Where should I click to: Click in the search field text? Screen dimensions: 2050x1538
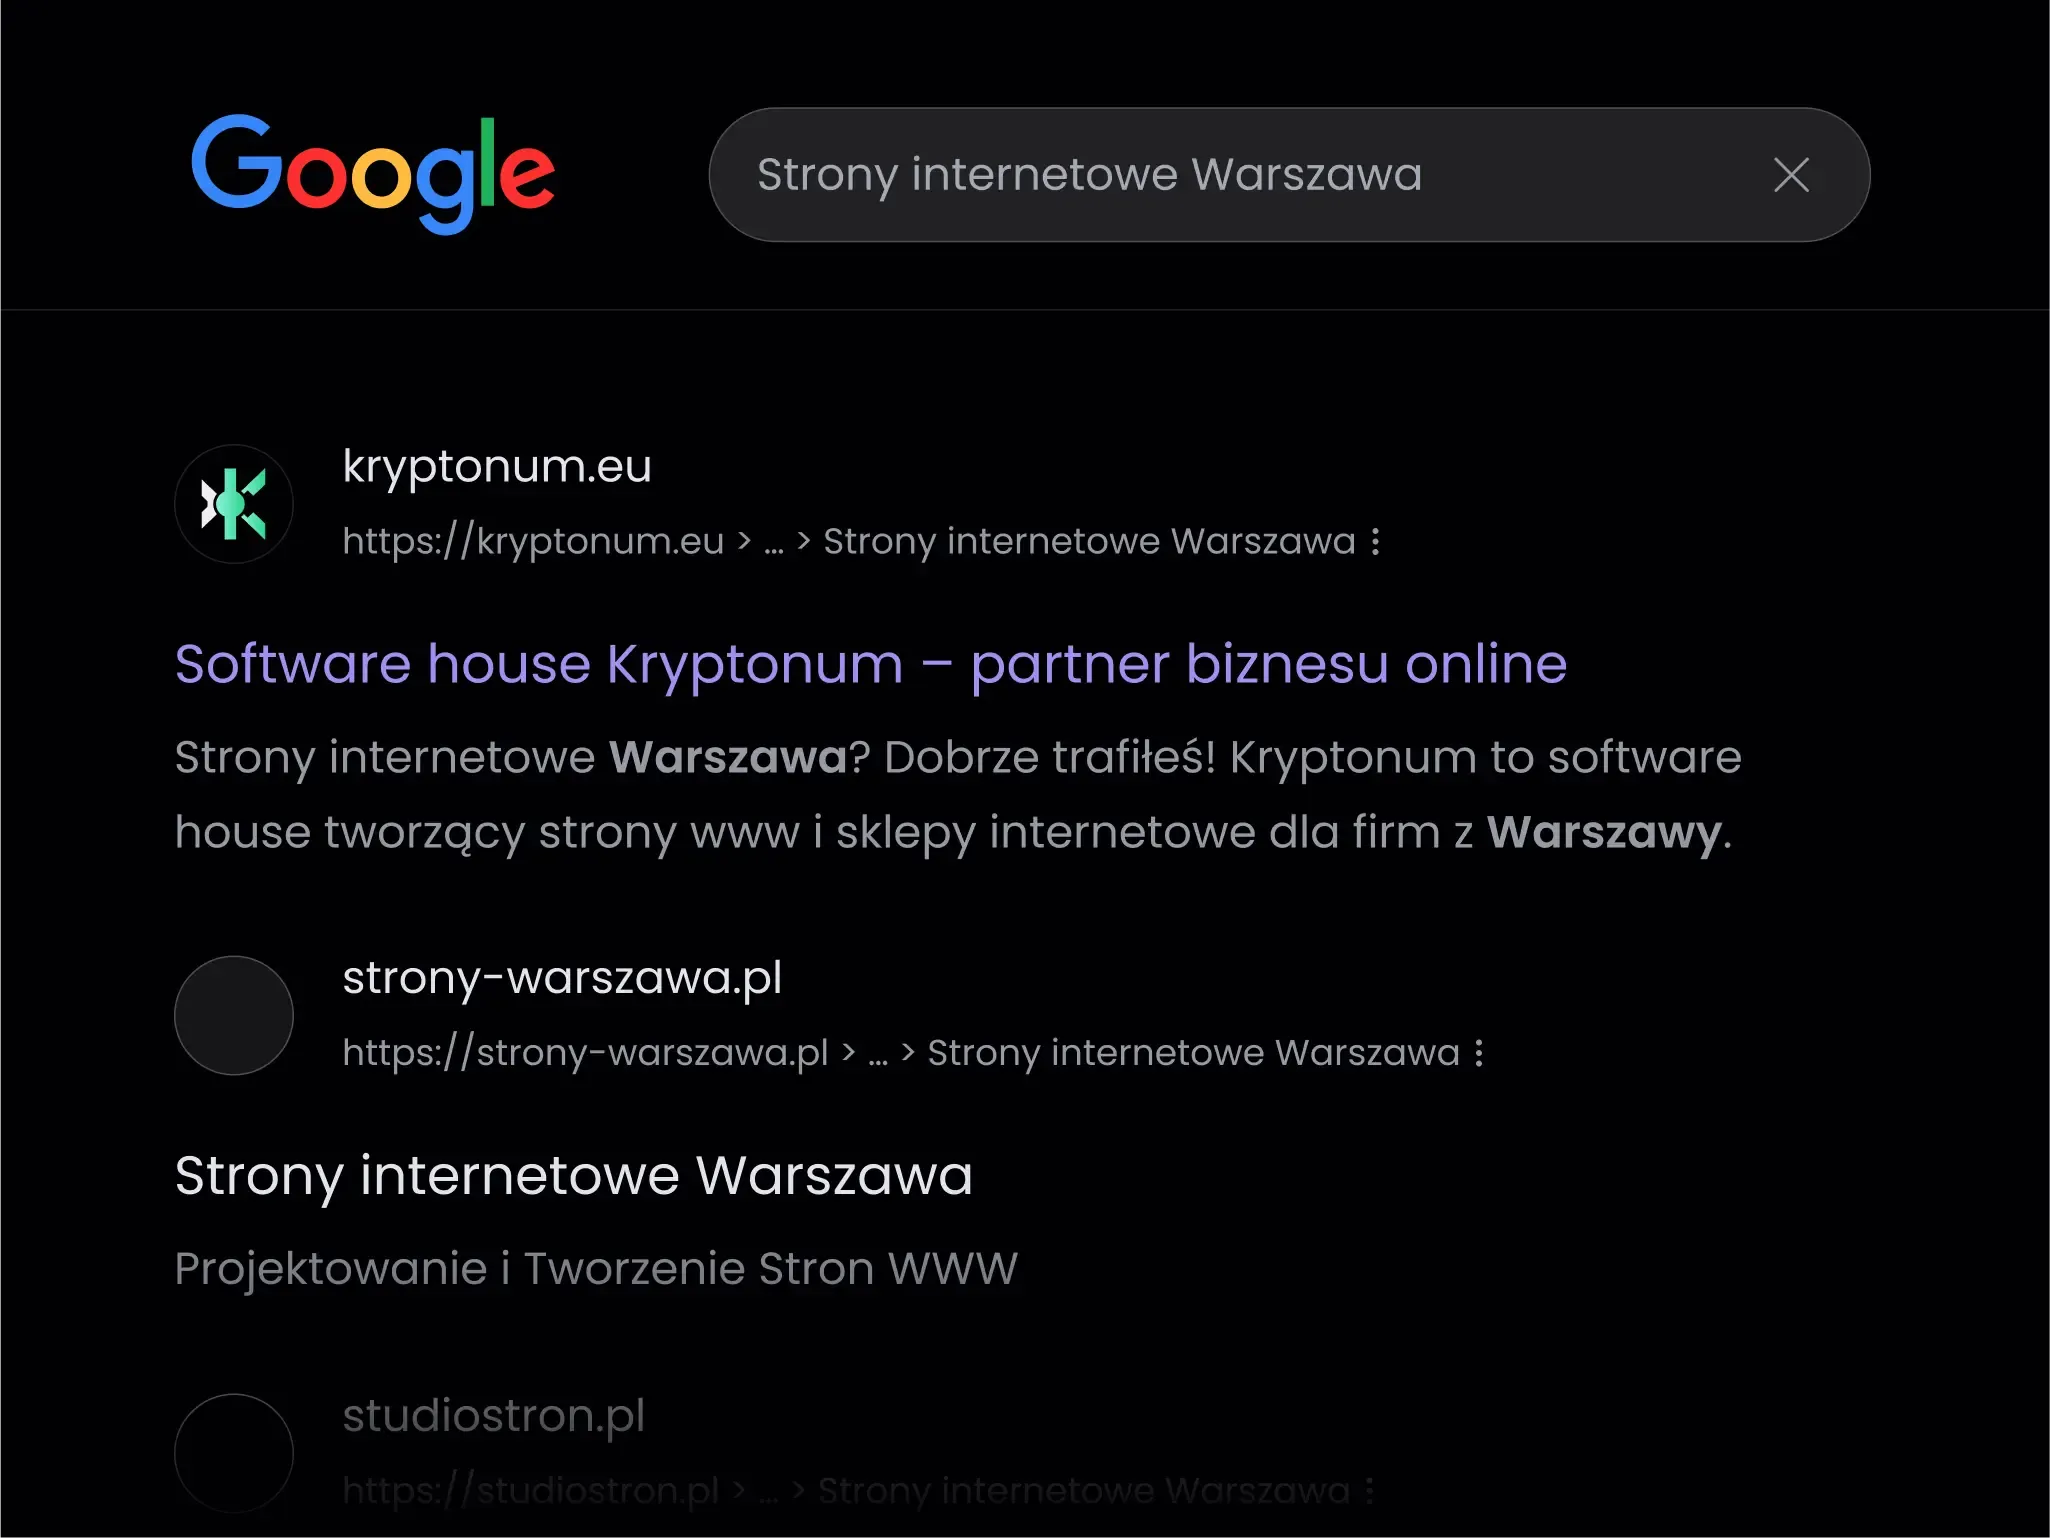(x=1088, y=175)
